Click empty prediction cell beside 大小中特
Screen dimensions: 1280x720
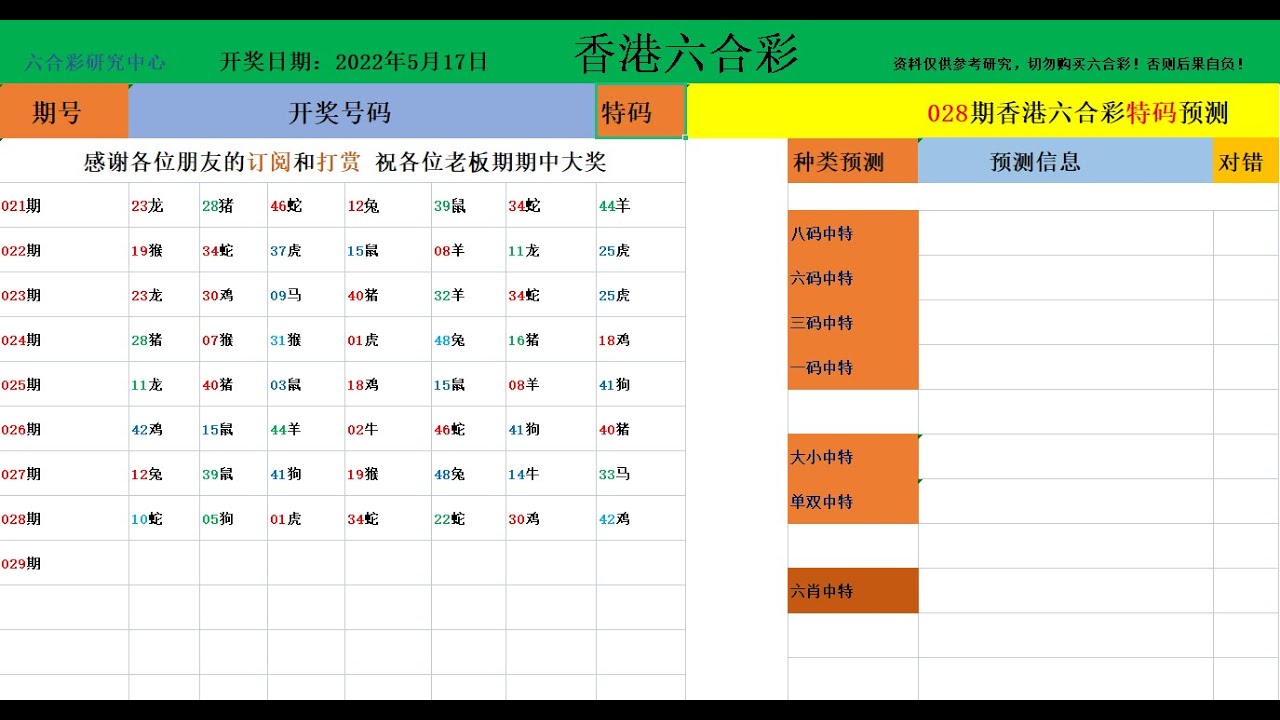[1066, 456]
